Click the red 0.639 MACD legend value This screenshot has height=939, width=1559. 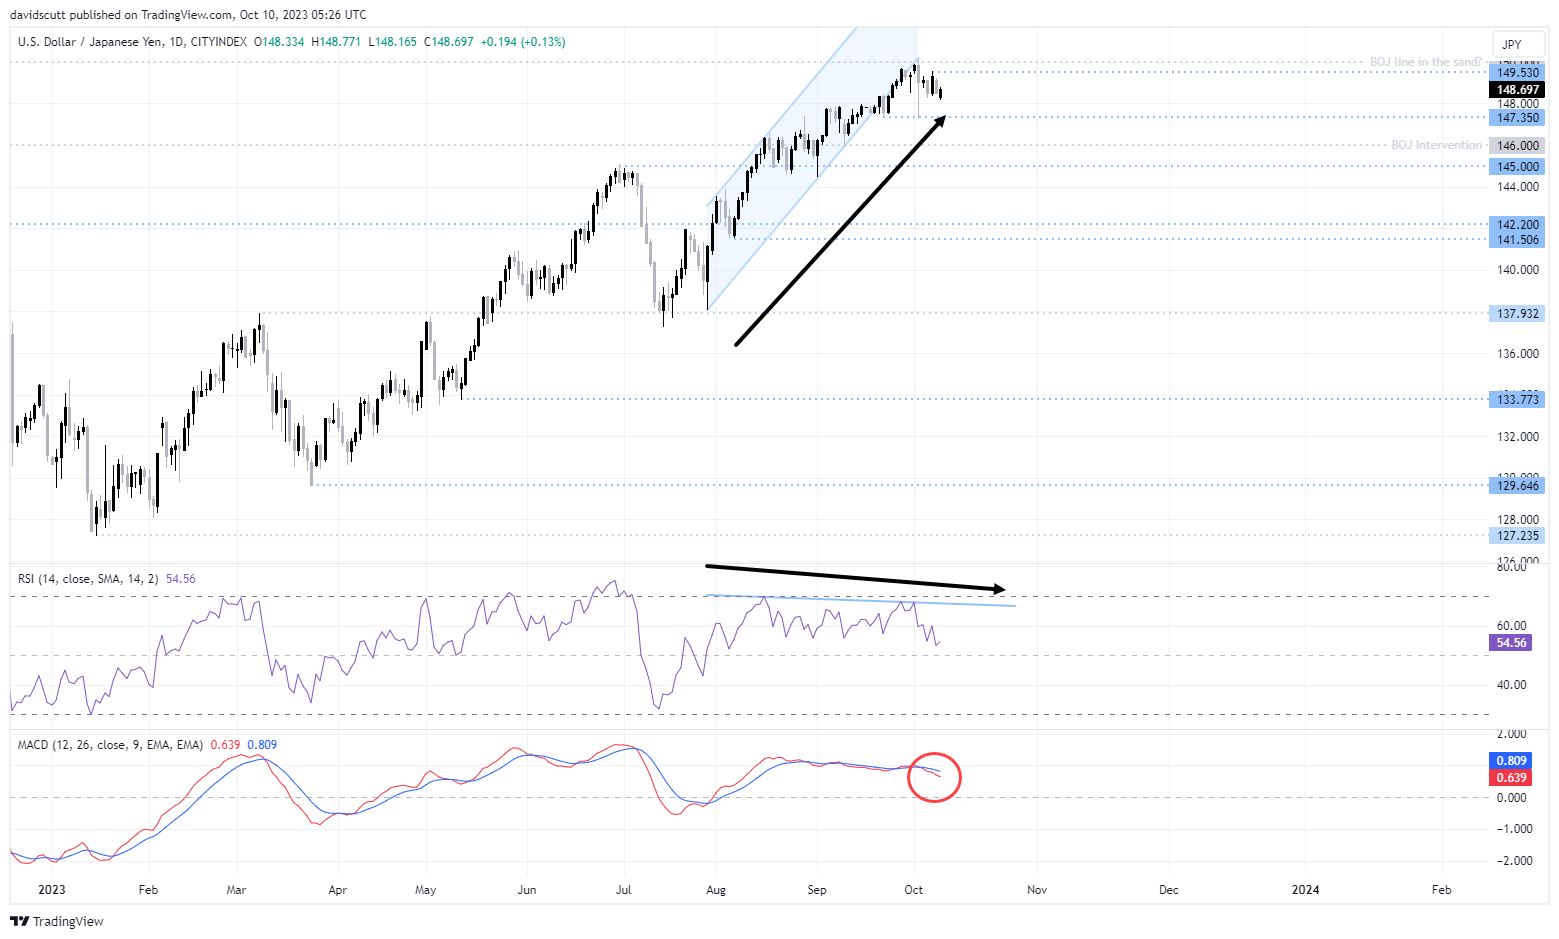pyautogui.click(x=226, y=745)
